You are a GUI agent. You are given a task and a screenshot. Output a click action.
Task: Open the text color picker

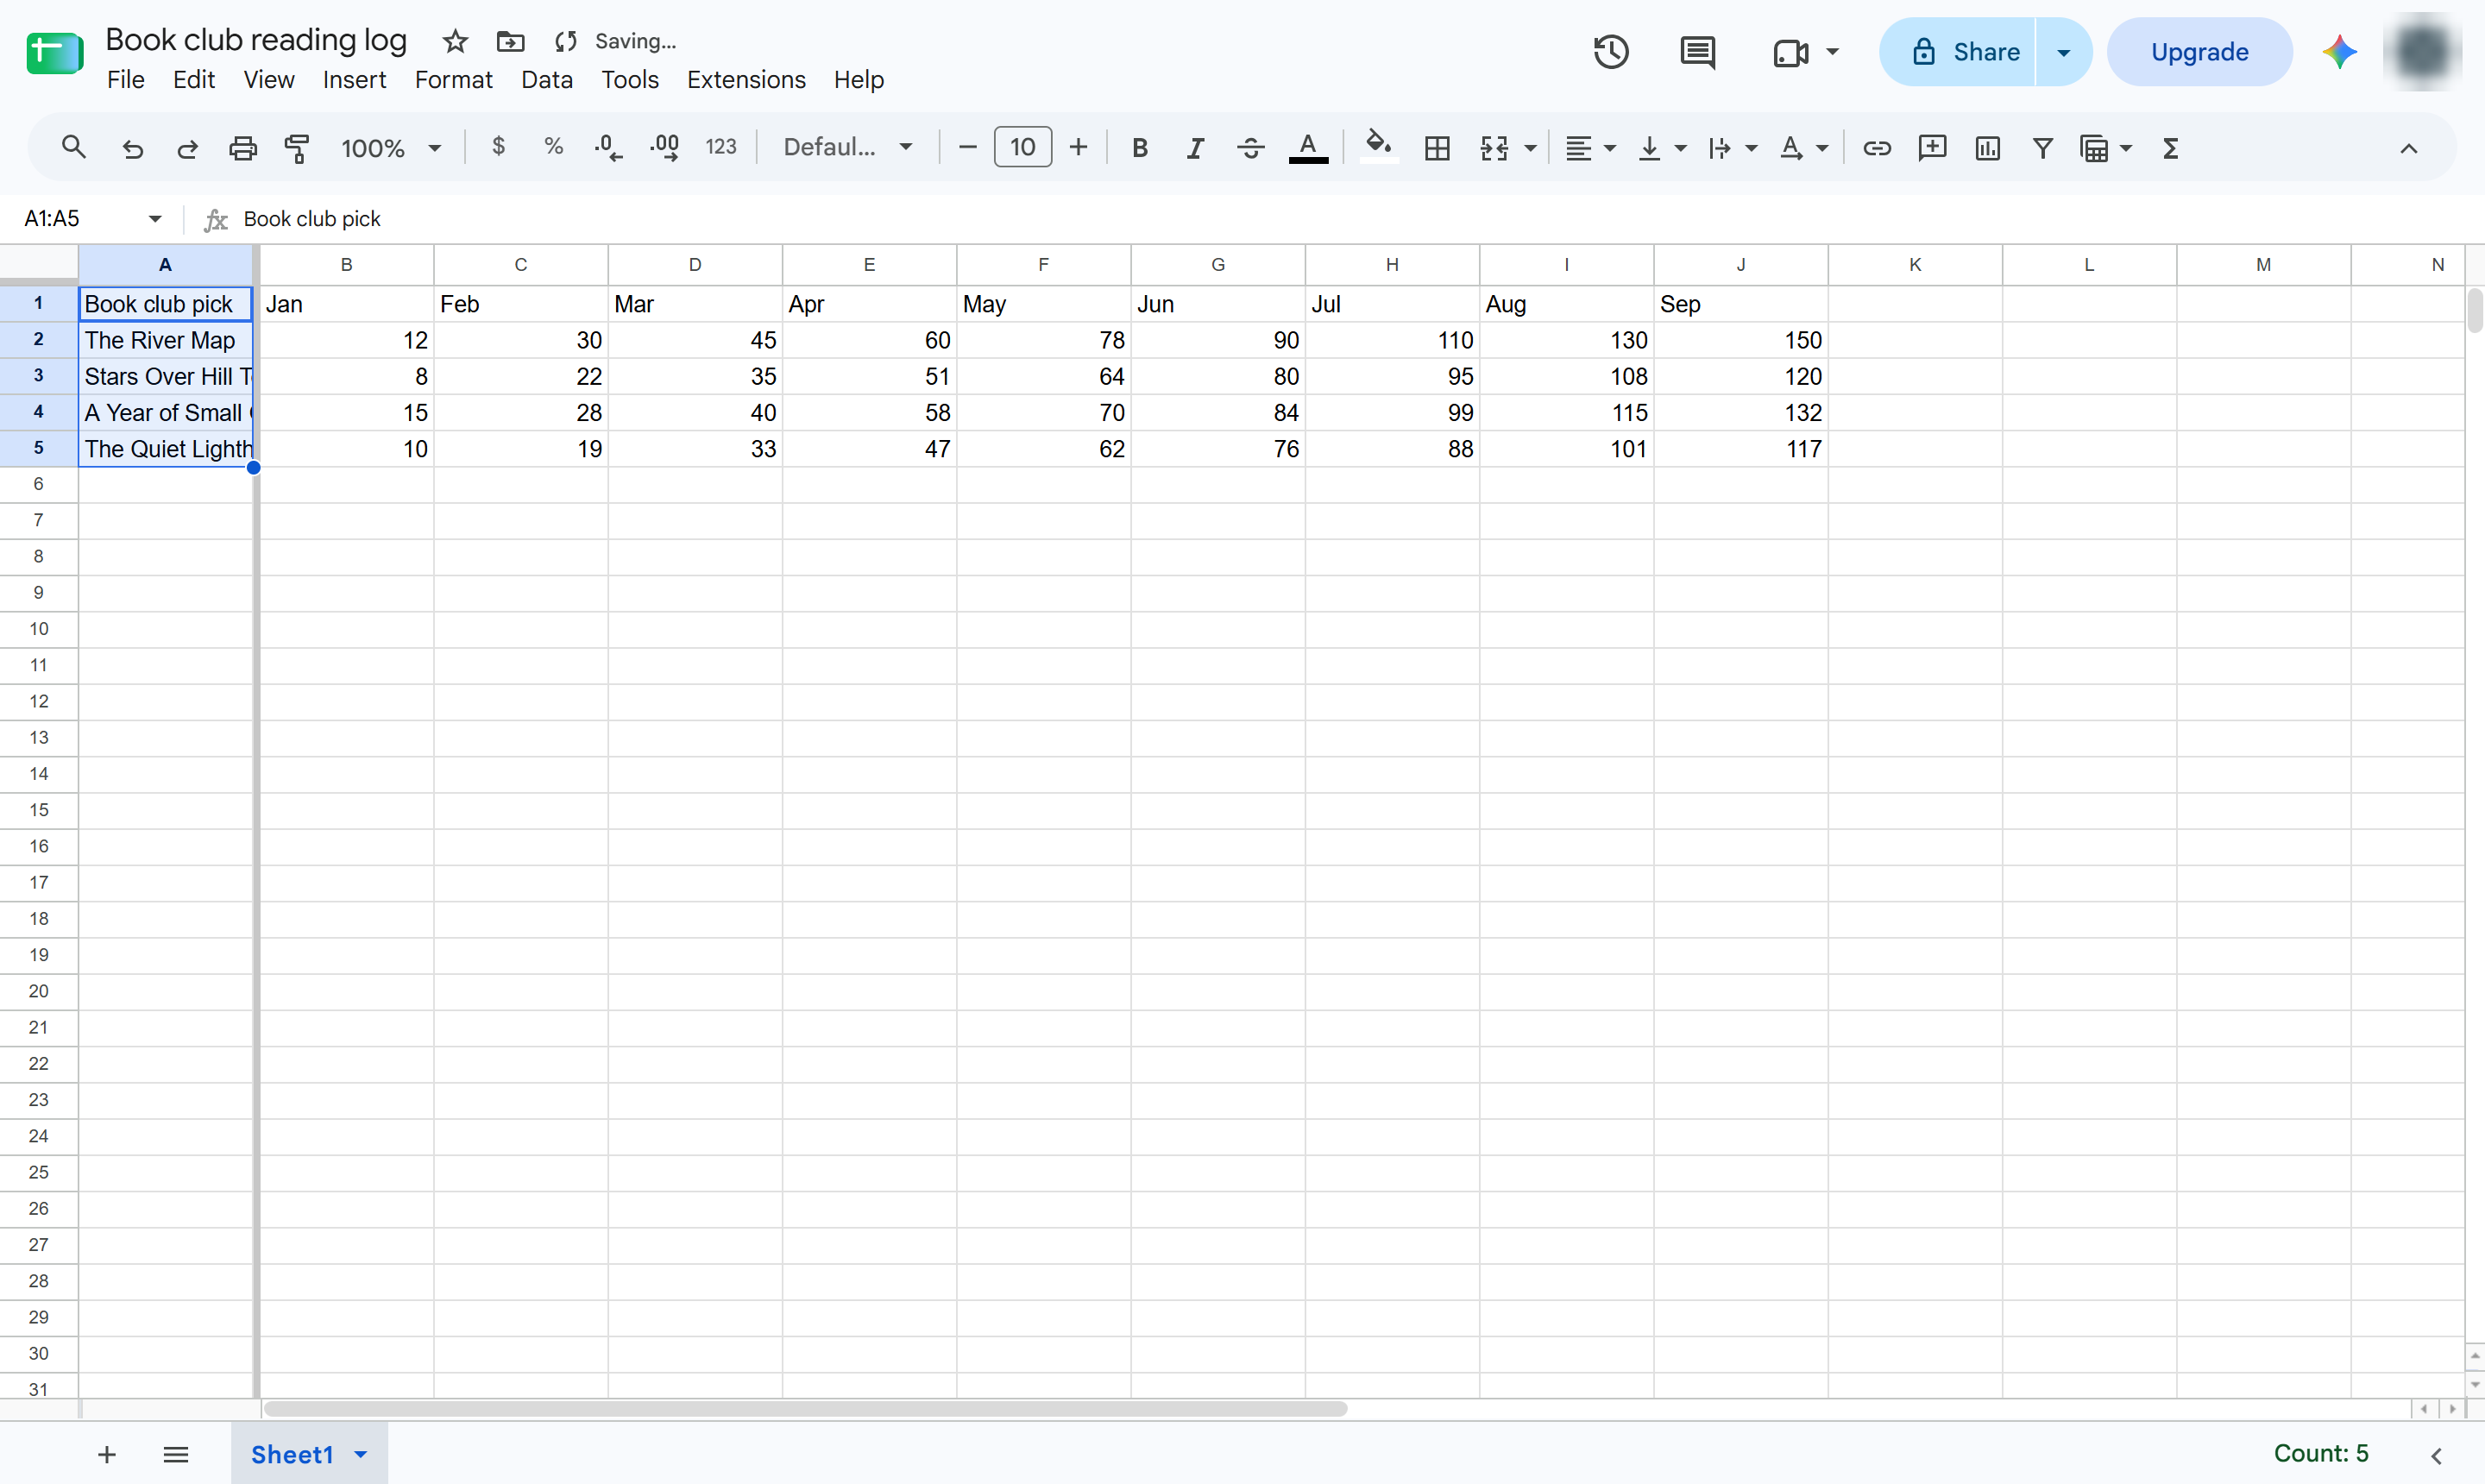click(x=1308, y=148)
